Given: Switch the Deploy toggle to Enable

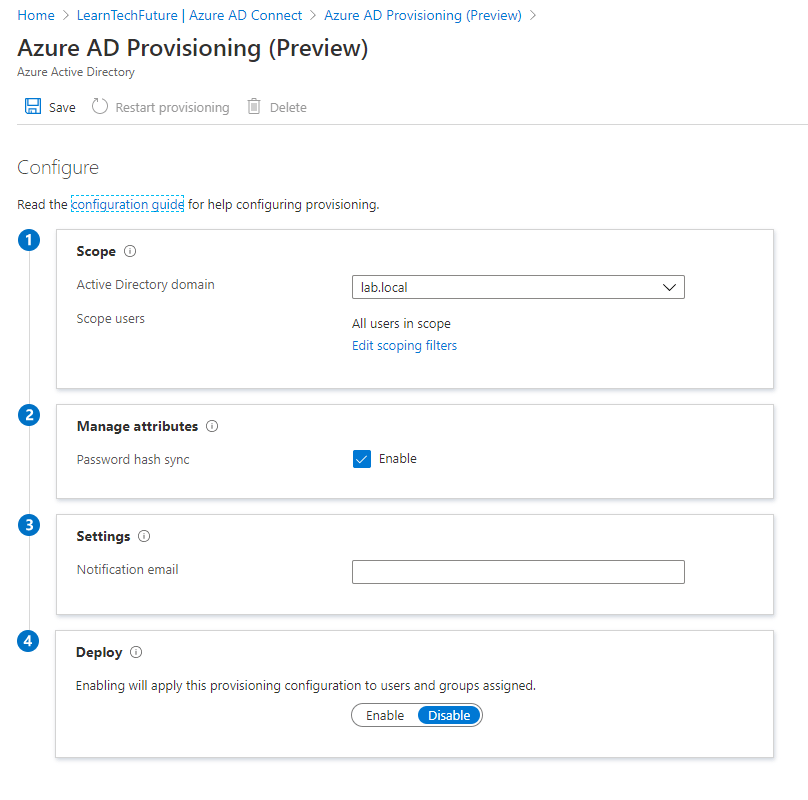Looking at the screenshot, I should click(x=385, y=715).
